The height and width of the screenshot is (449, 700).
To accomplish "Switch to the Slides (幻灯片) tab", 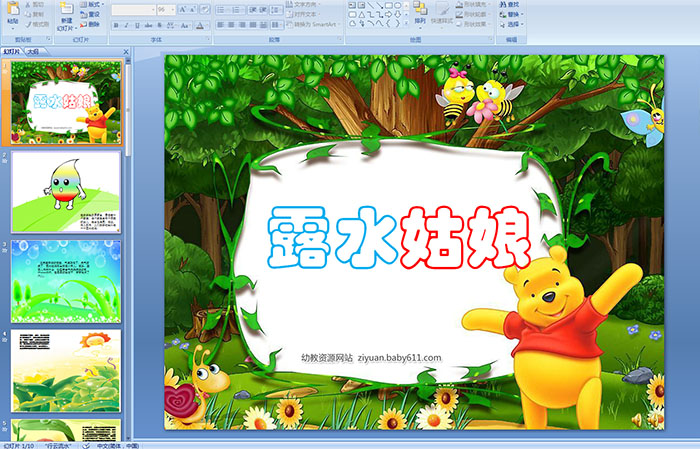I will [12, 50].
